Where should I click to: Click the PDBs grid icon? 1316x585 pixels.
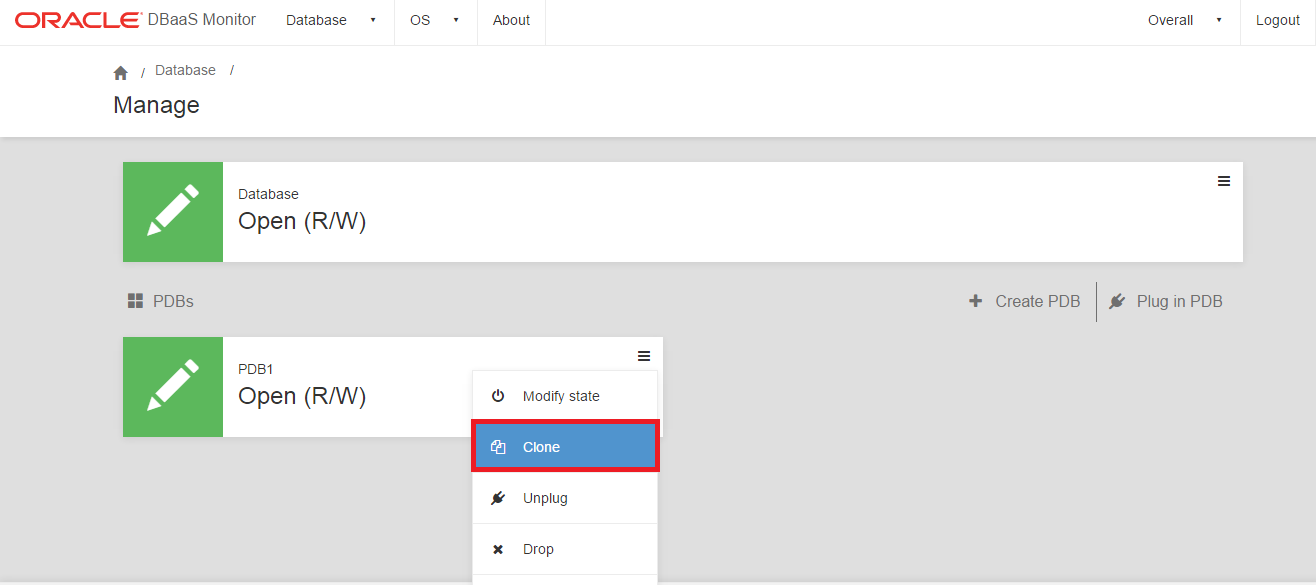[136, 301]
